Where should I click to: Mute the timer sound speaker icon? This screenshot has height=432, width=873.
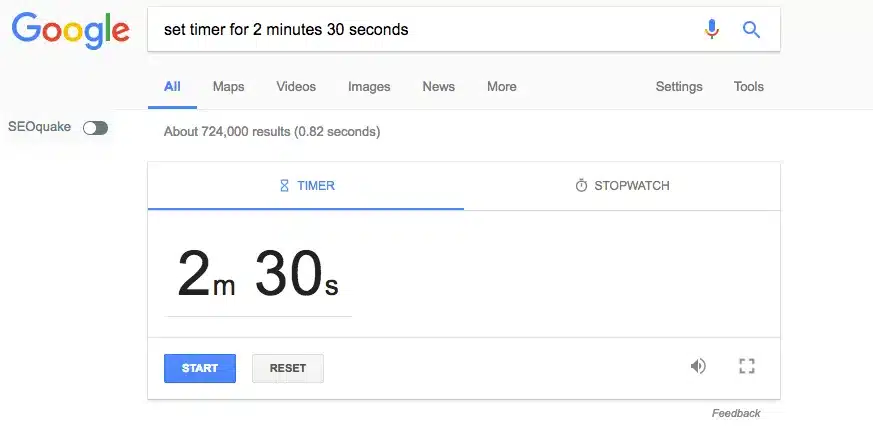[697, 366]
